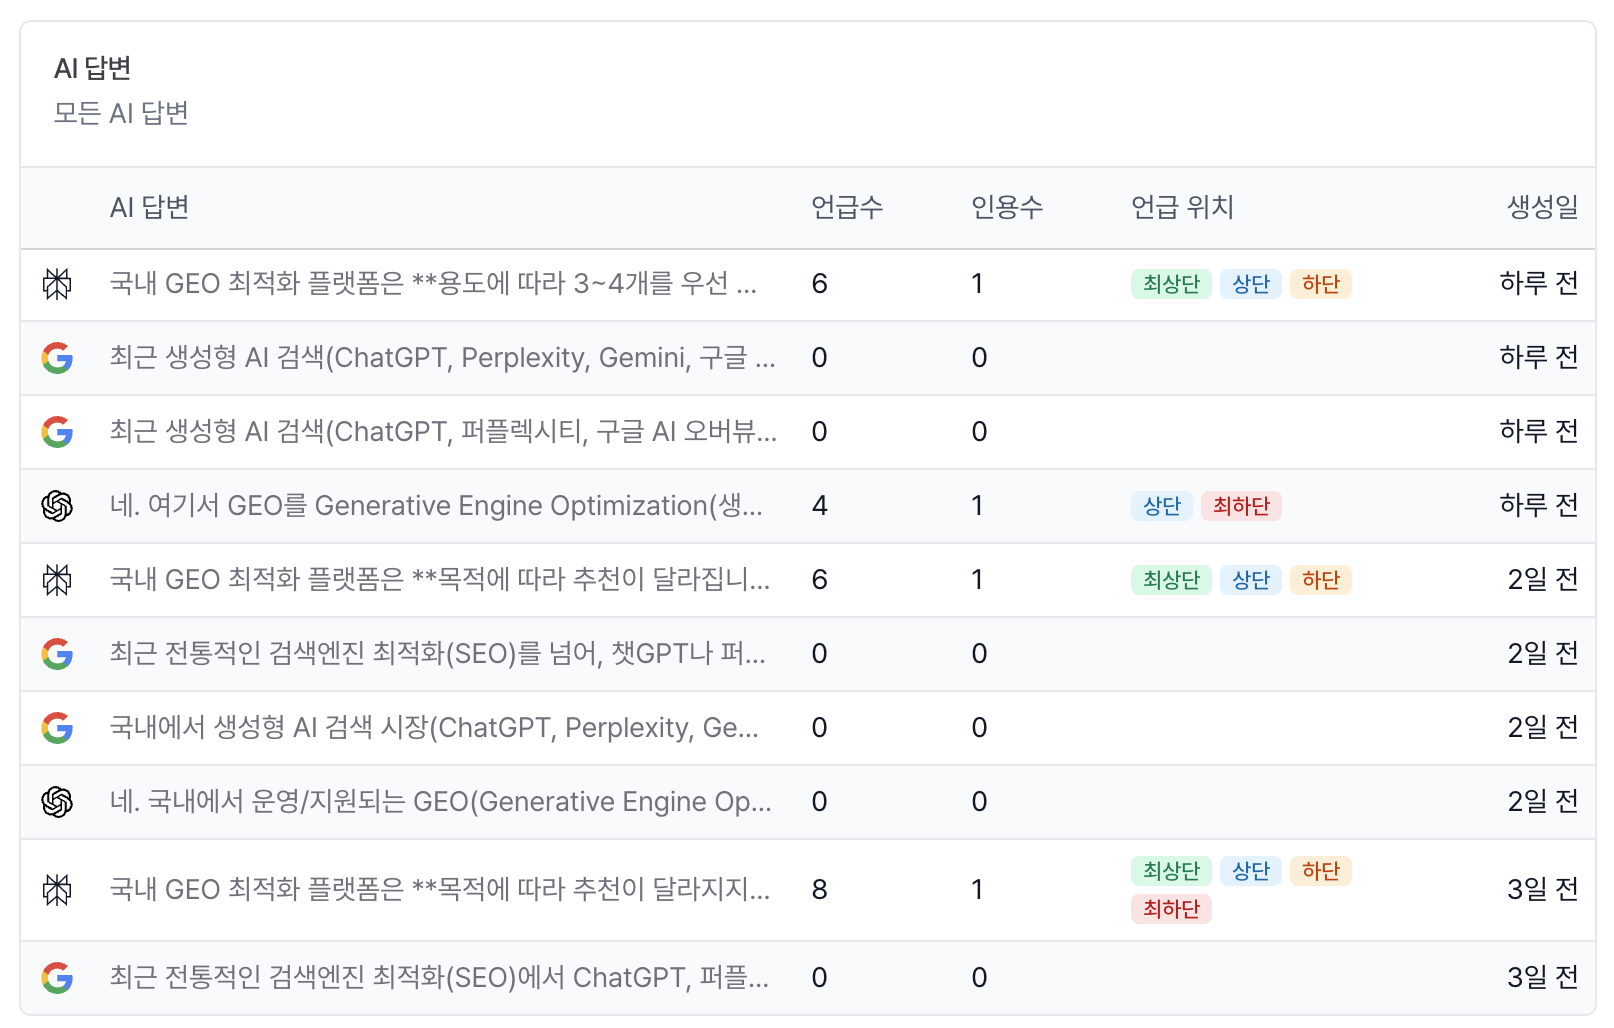This screenshot has width=1614, height=1028.
Task: Open answer '최근 생성형 AI 검색(ChatGPT, 퍼플렉시티'
Action: 443,432
